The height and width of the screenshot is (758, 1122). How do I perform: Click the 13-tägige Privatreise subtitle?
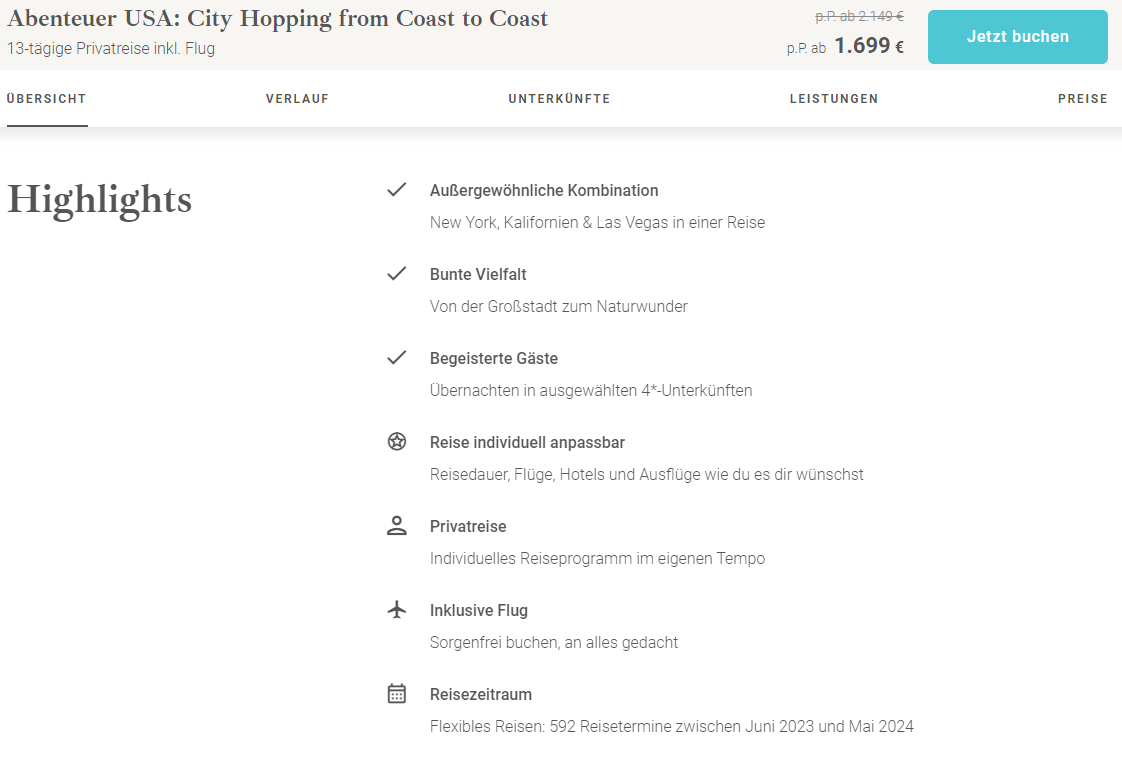[x=111, y=49]
